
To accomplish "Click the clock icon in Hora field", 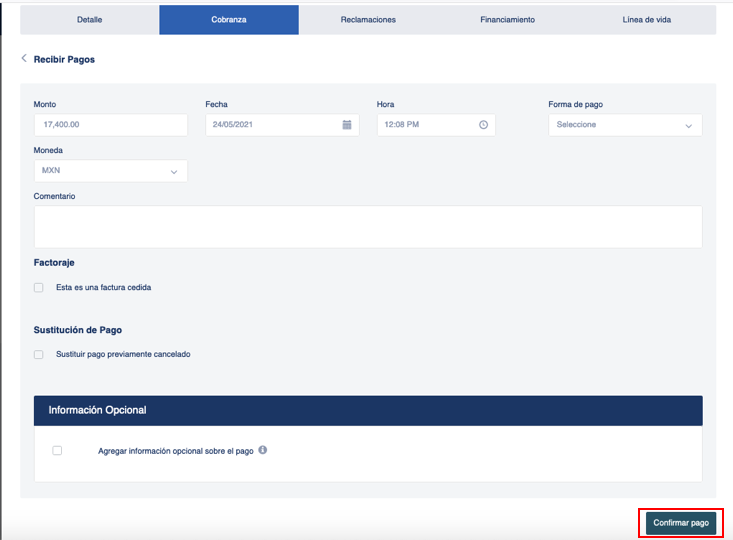I will pos(483,125).
